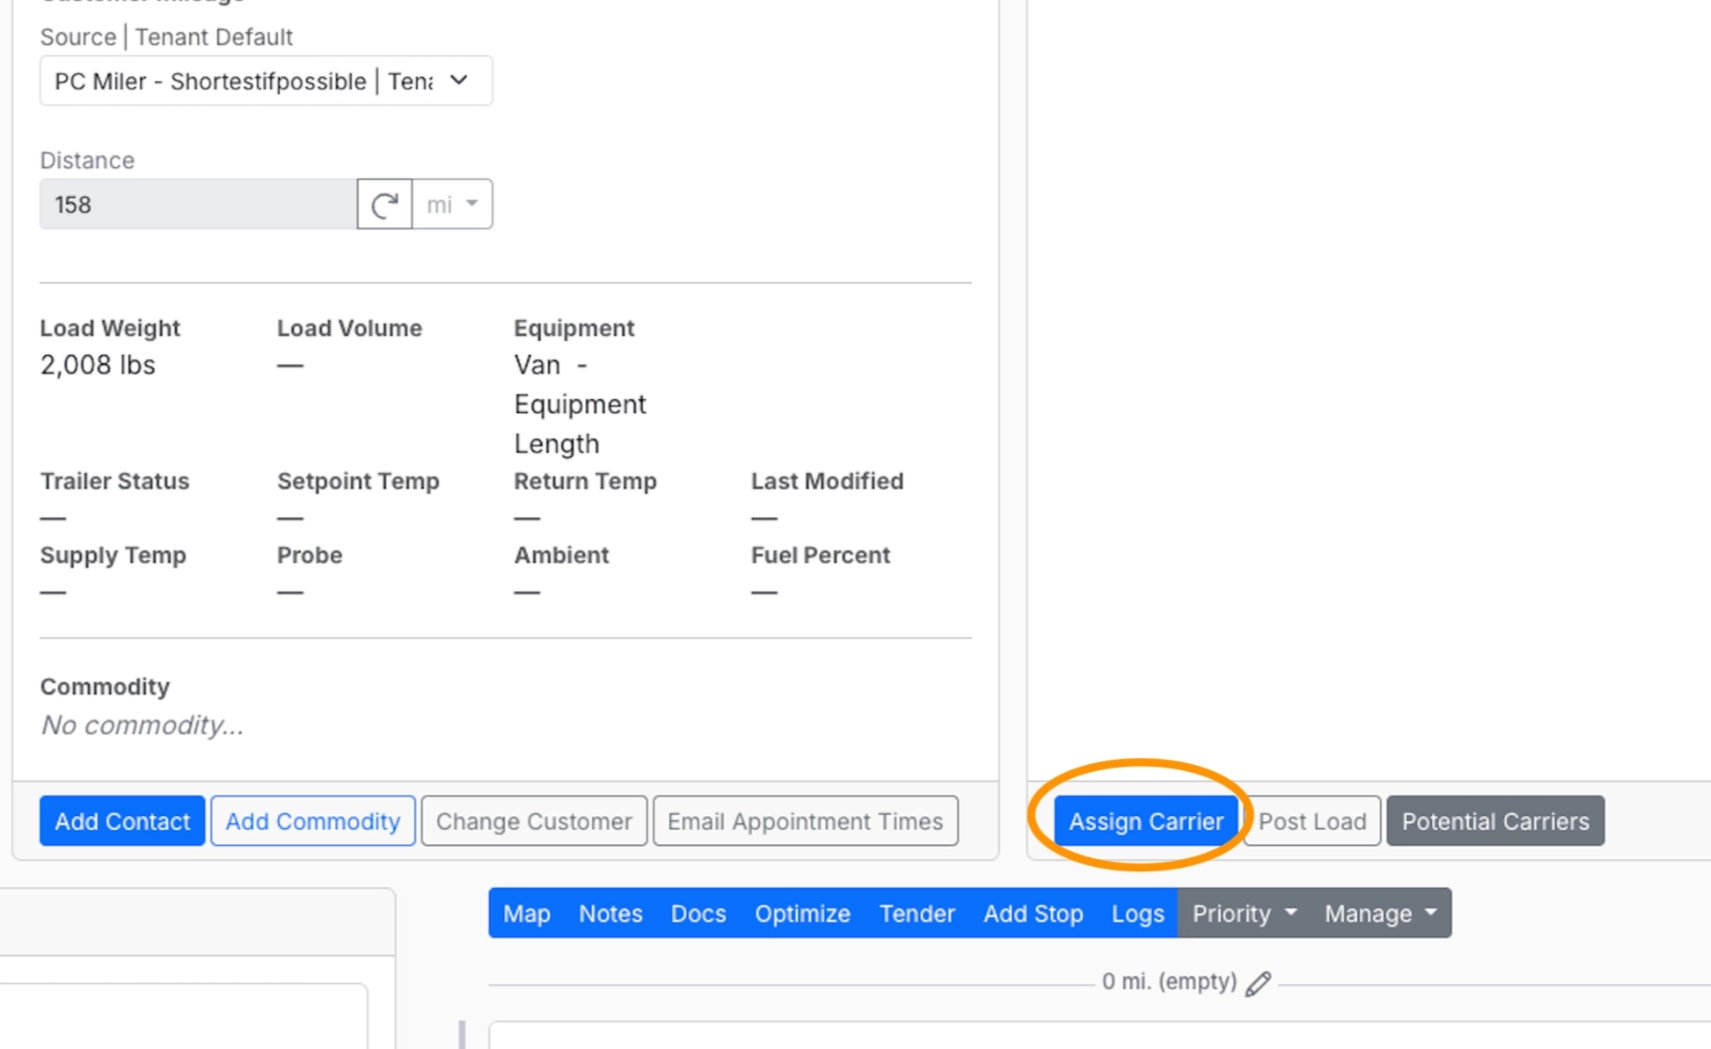Select the Source | Tenant Default label
This screenshot has width=1711, height=1049.
[166, 37]
